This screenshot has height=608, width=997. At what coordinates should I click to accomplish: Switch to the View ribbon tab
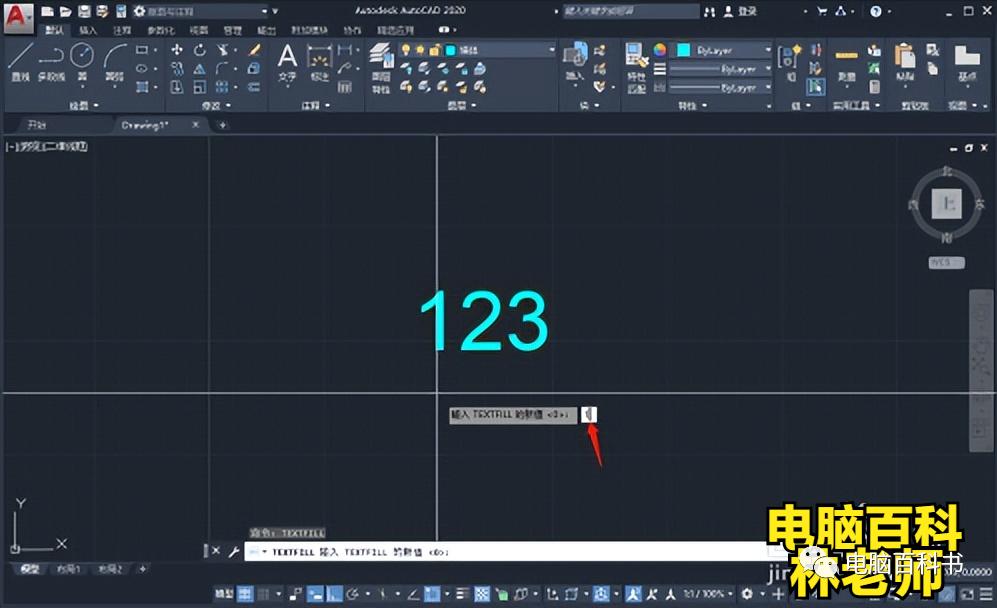(x=199, y=30)
